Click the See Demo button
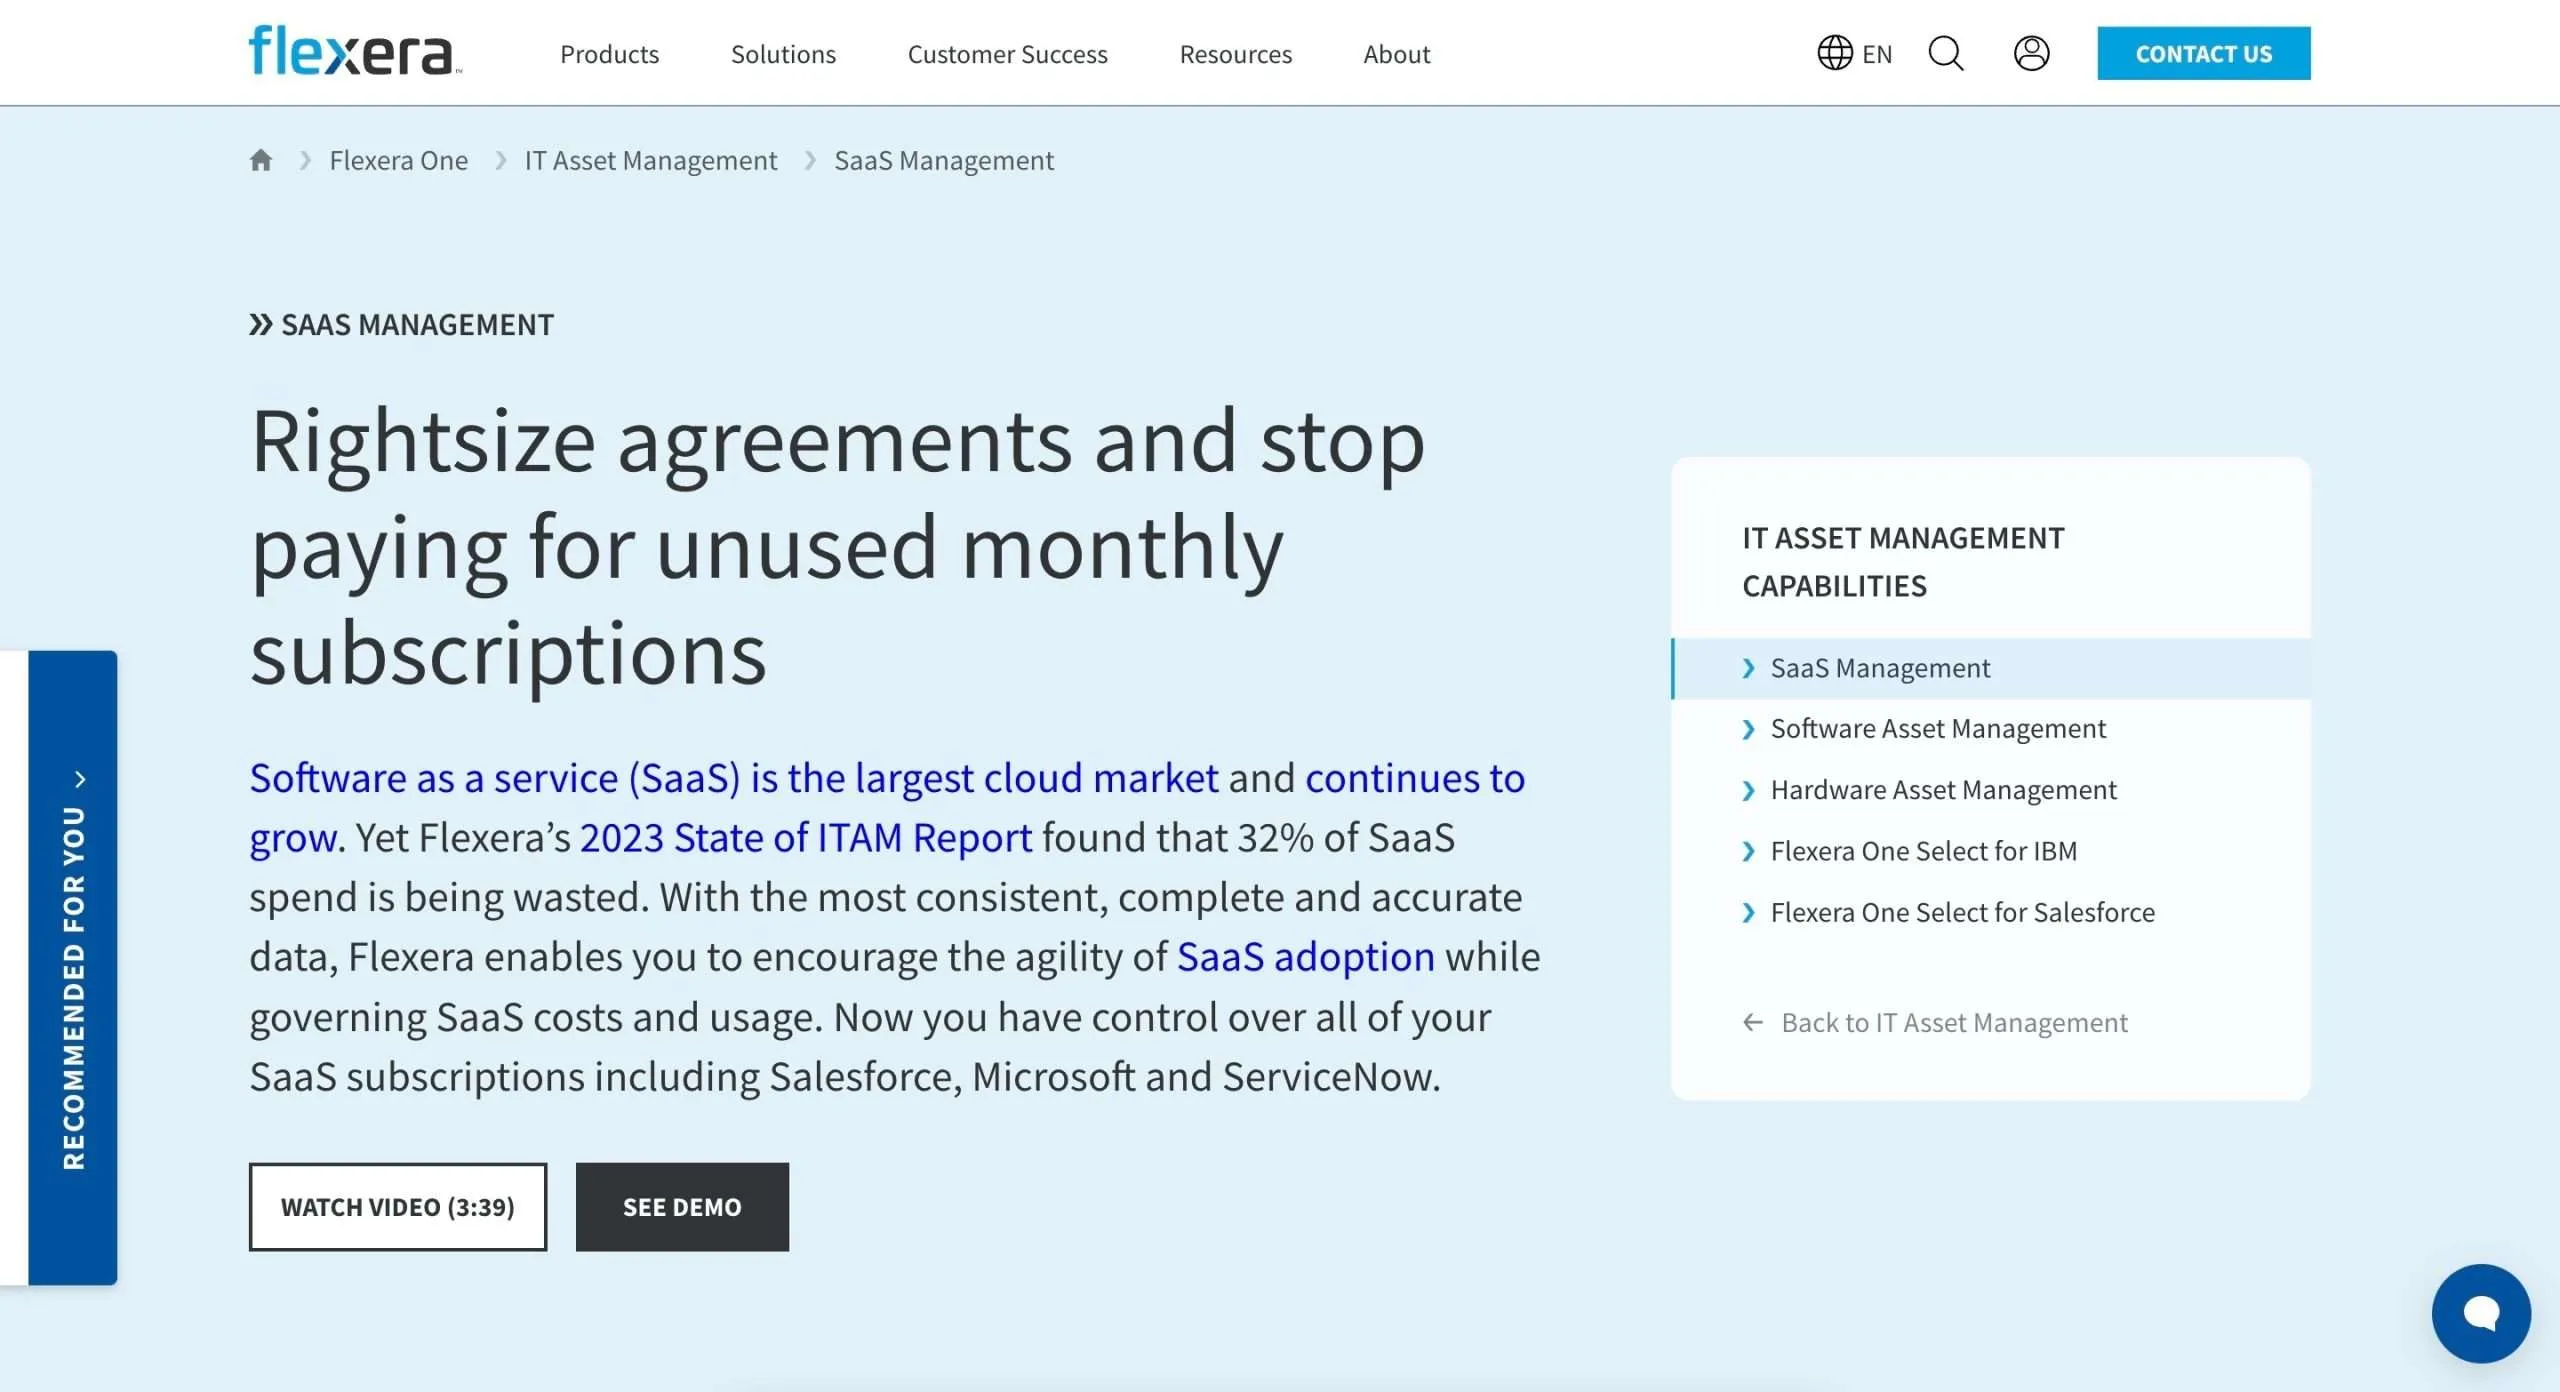Viewport: 2560px width, 1392px height. [682, 1207]
